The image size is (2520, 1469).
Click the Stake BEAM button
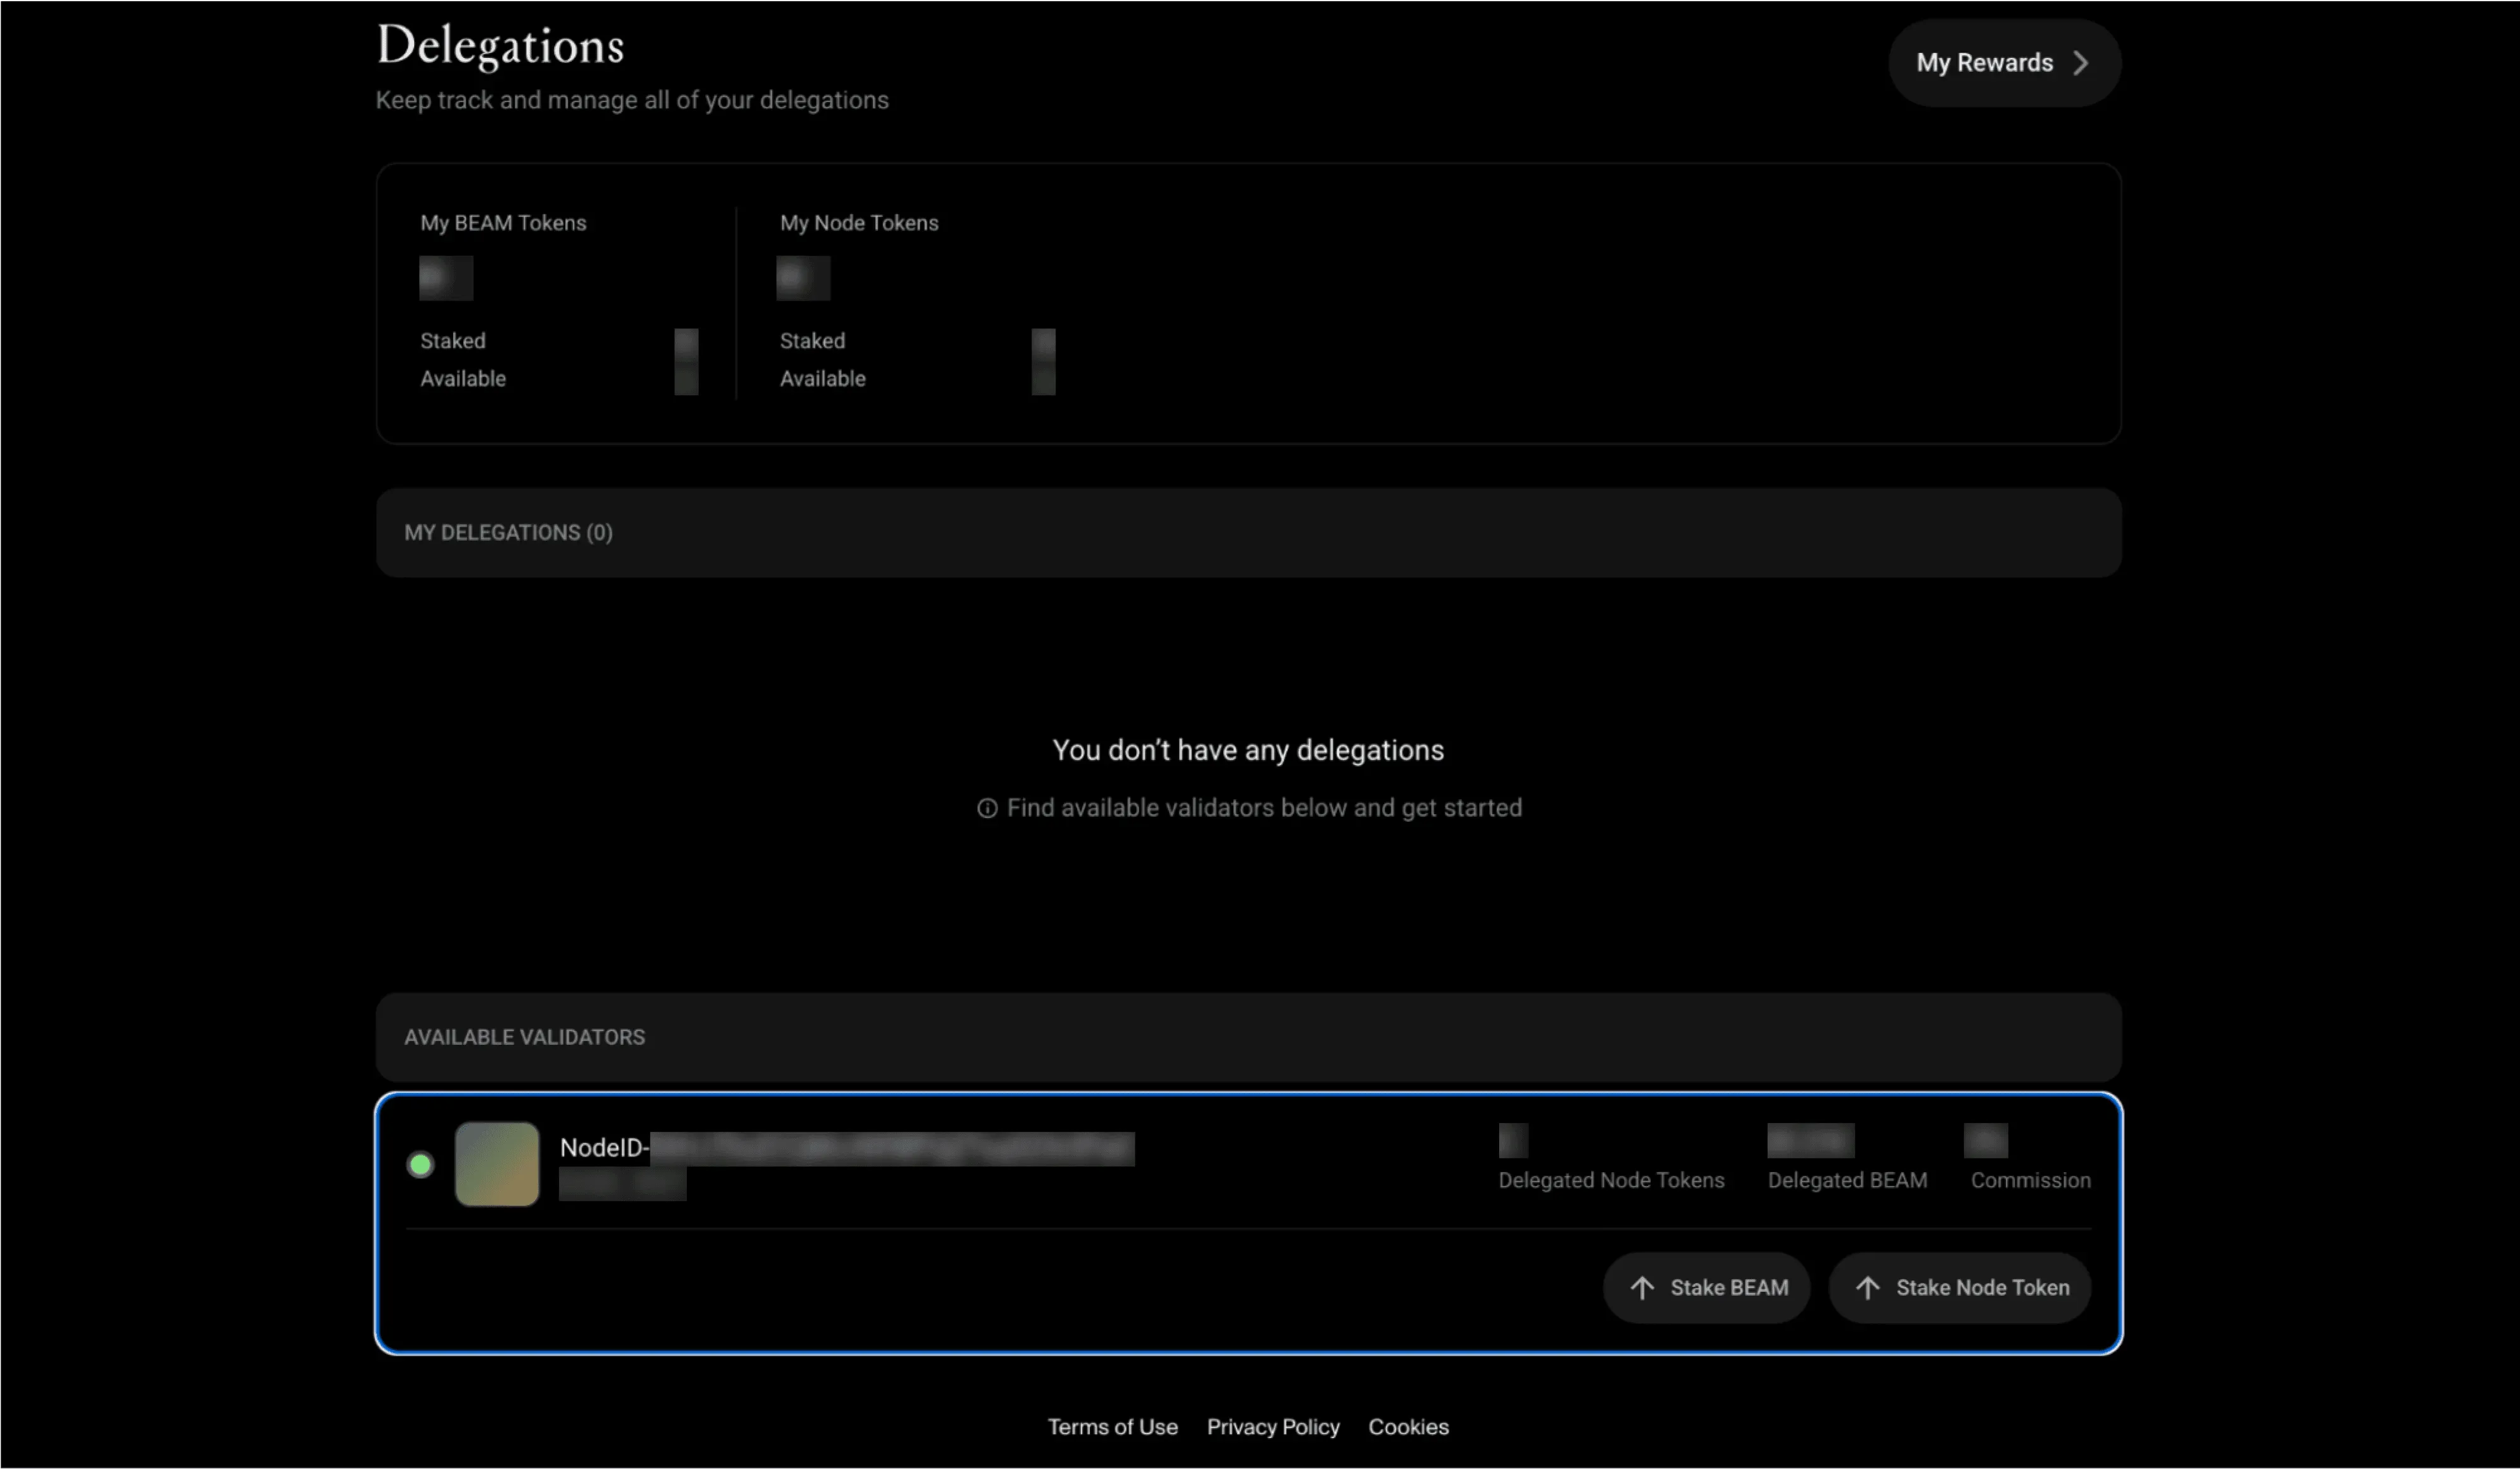tap(1706, 1288)
